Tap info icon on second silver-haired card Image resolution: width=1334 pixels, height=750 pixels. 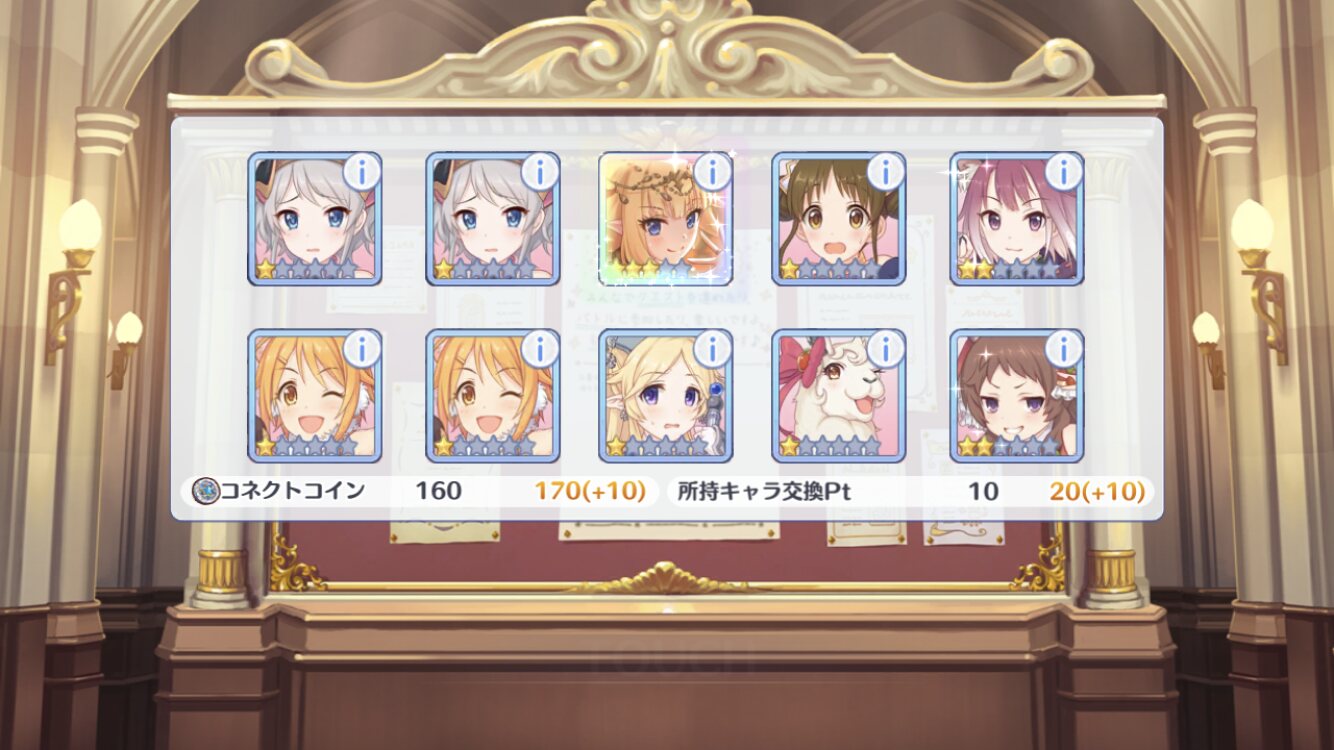point(540,172)
